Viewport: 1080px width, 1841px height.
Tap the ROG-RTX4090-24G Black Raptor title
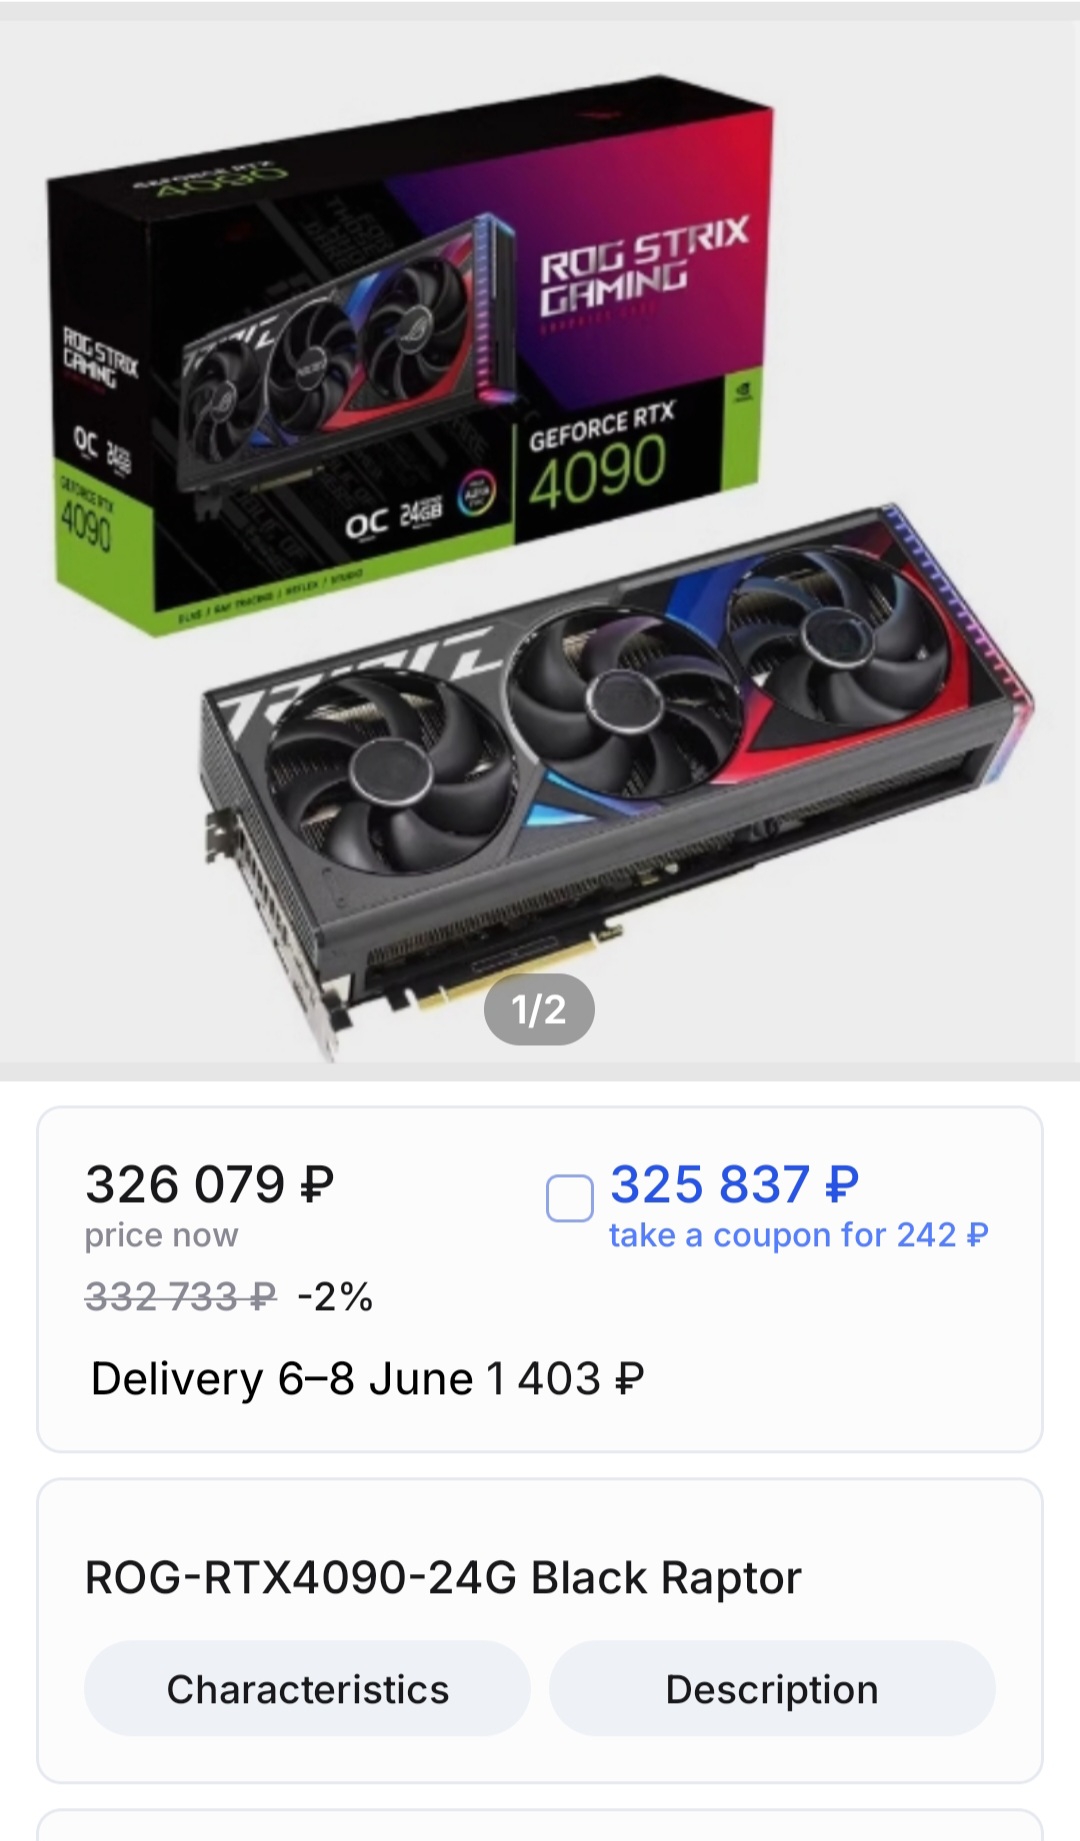point(443,1577)
